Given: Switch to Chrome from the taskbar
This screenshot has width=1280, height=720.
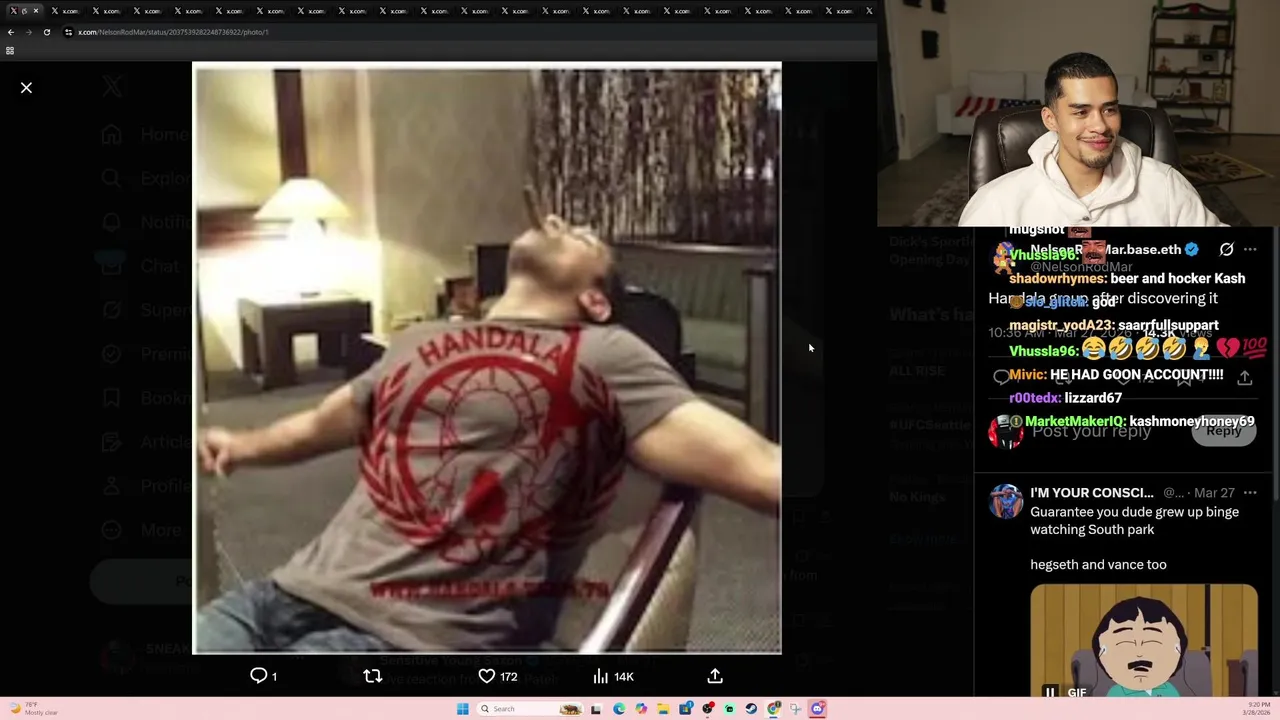Looking at the screenshot, I should click(x=773, y=709).
